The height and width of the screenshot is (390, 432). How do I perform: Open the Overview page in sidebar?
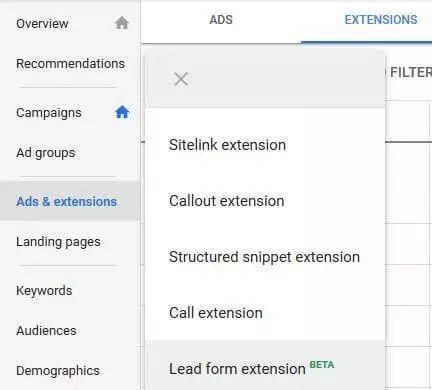(x=42, y=24)
